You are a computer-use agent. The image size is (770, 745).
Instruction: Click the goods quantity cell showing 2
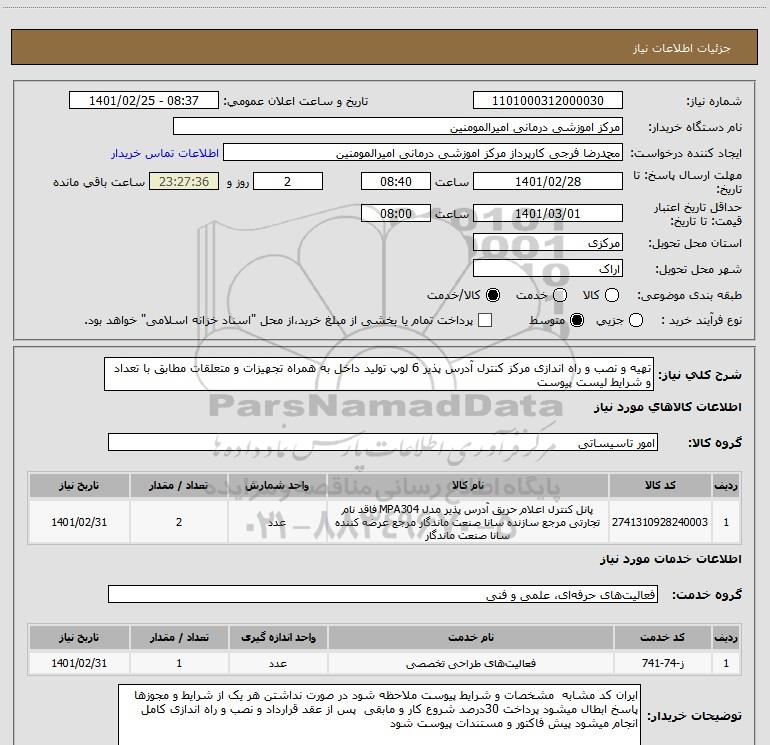[x=179, y=522]
